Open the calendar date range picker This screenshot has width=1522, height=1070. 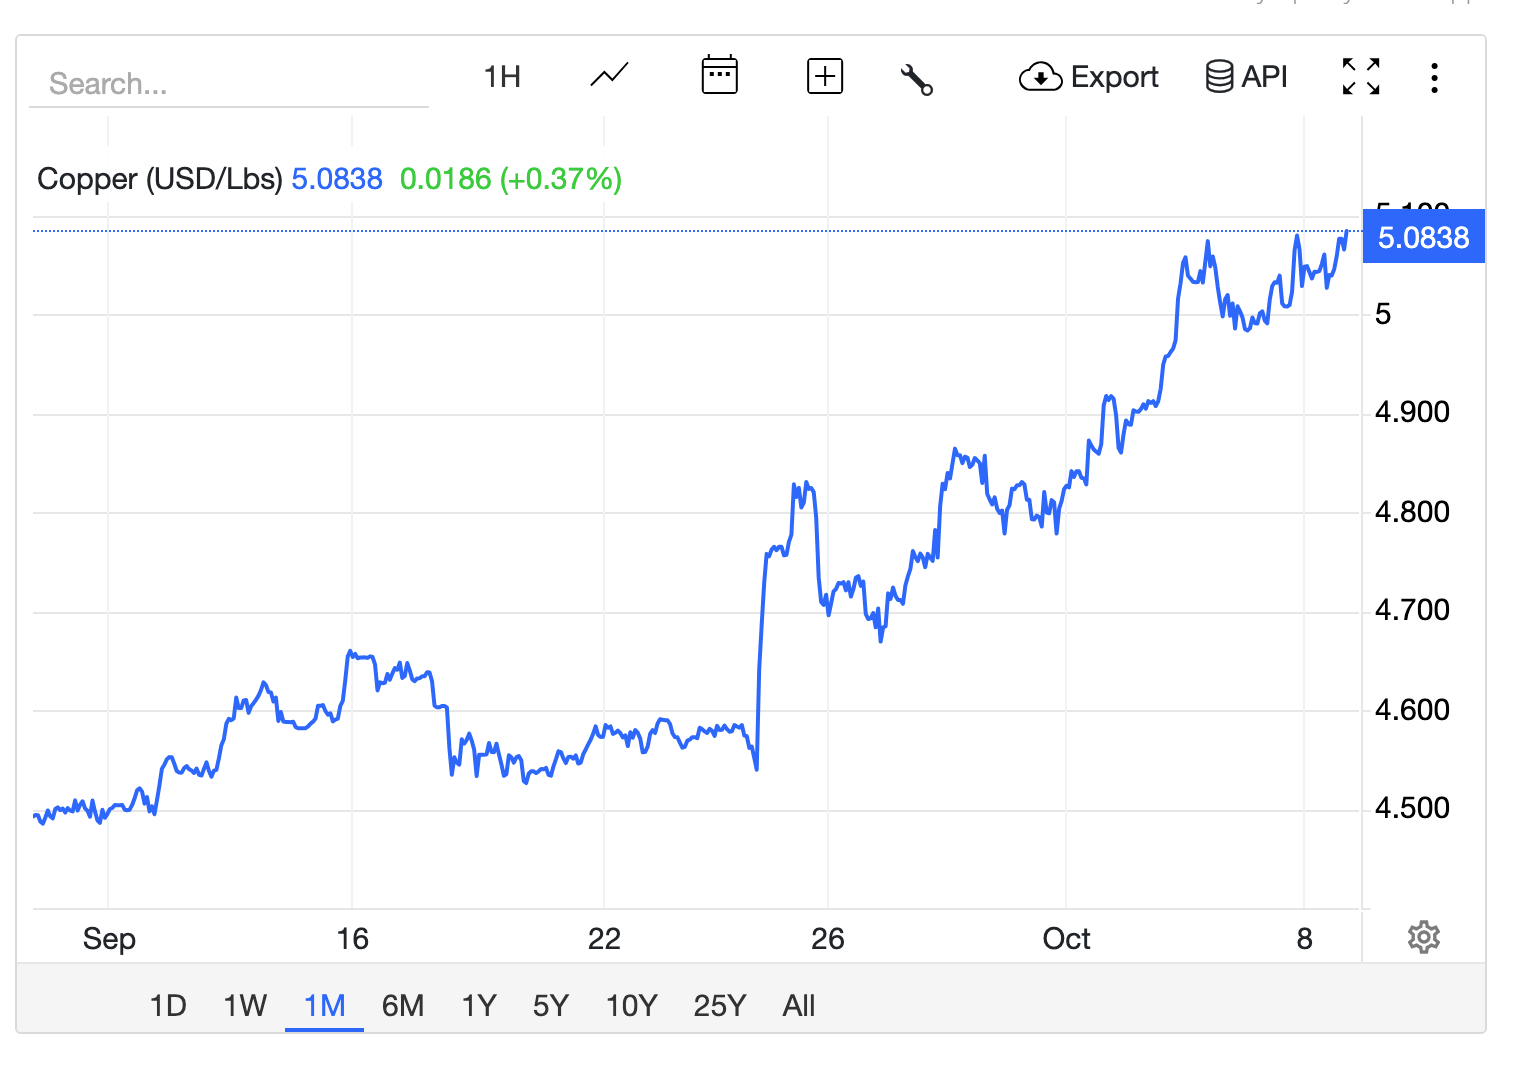pyautogui.click(x=719, y=76)
